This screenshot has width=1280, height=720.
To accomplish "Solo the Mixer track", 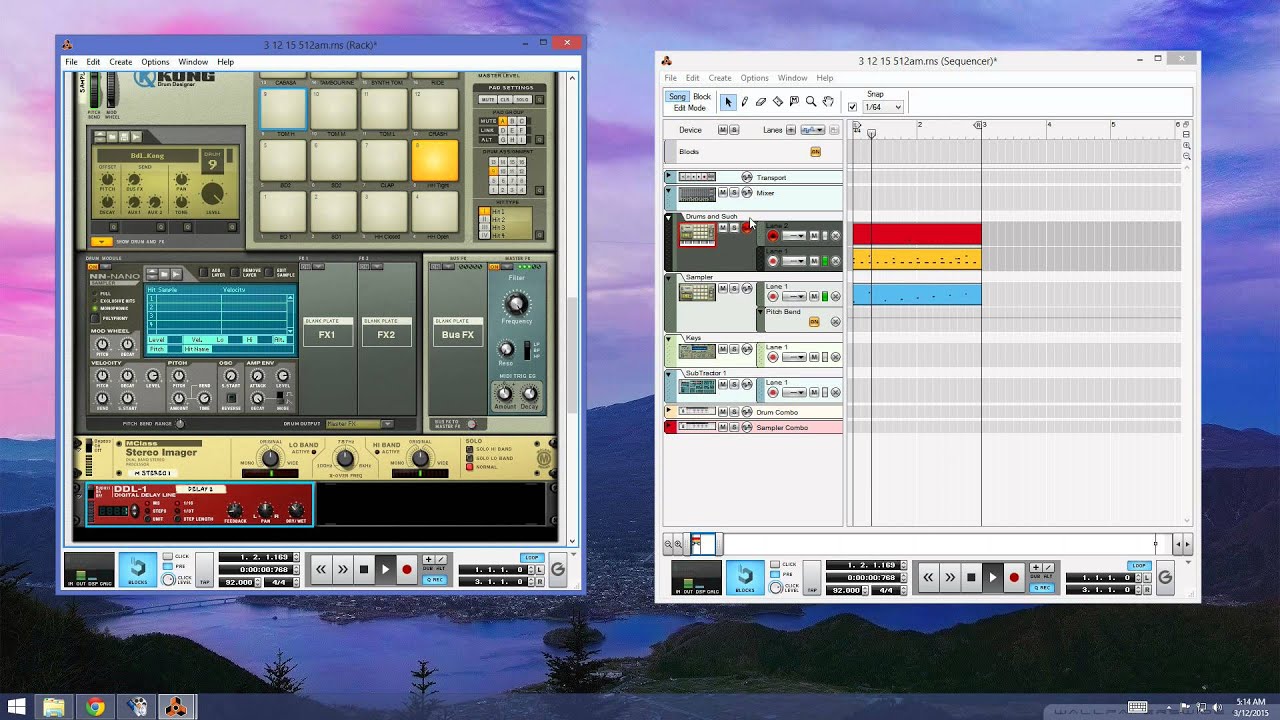I will (x=734, y=193).
